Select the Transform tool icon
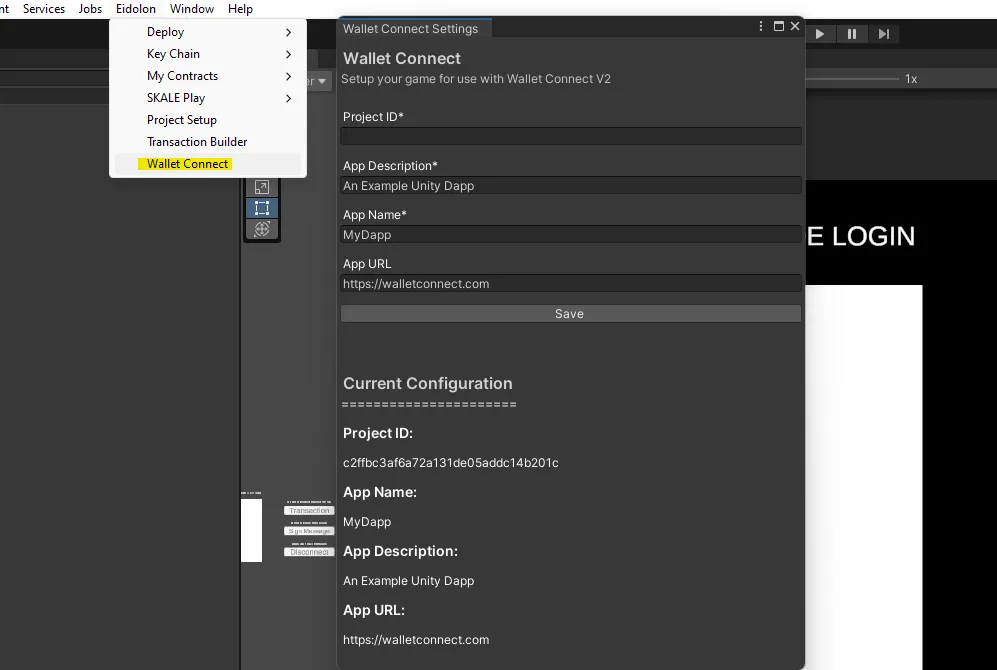Screen dimensions: 997x670 click(262, 229)
